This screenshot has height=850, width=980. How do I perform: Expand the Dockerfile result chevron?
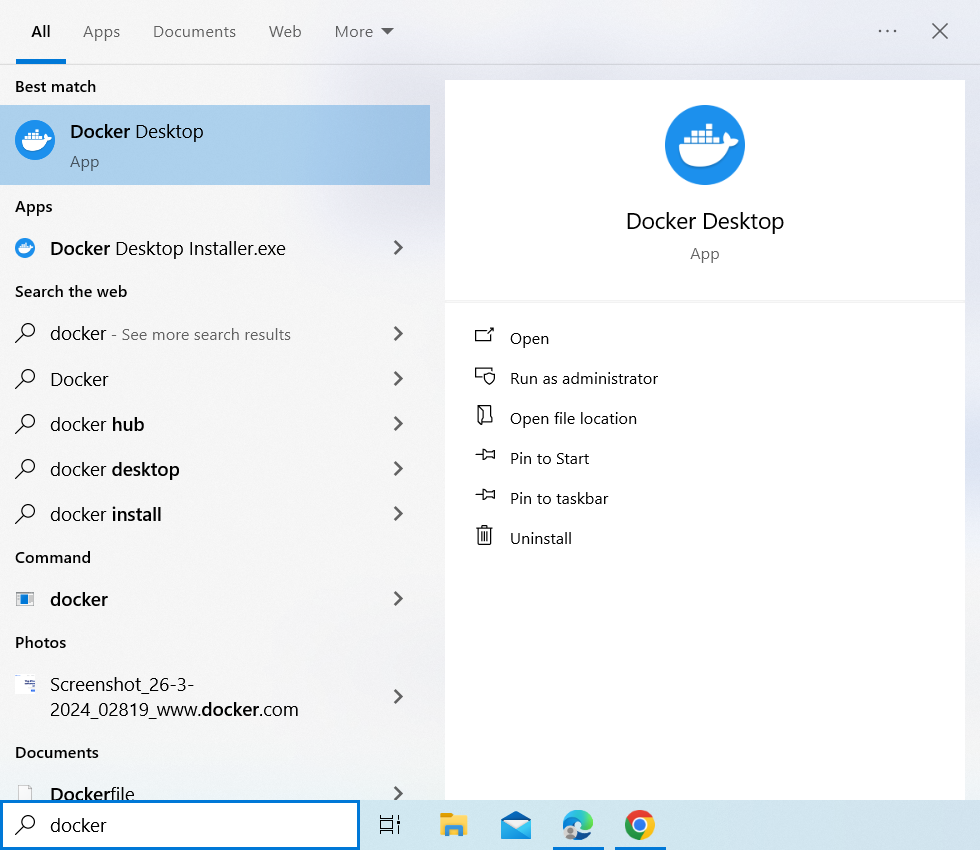398,792
